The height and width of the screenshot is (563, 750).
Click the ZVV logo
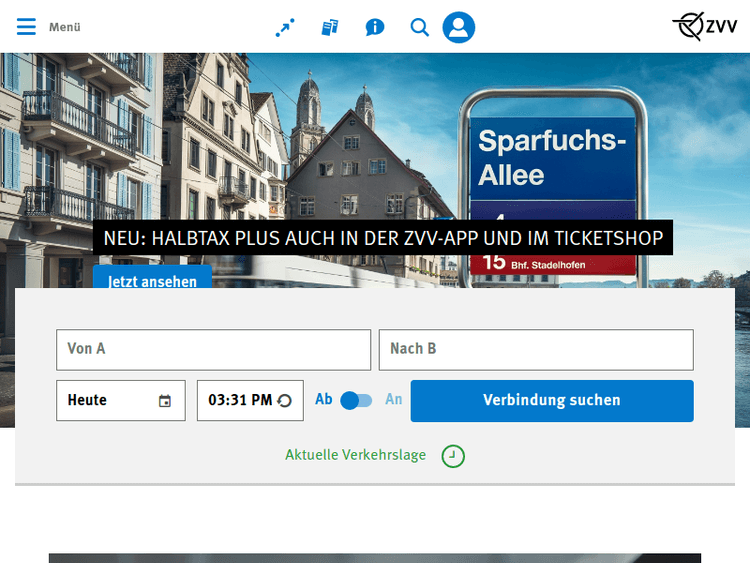(x=705, y=26)
